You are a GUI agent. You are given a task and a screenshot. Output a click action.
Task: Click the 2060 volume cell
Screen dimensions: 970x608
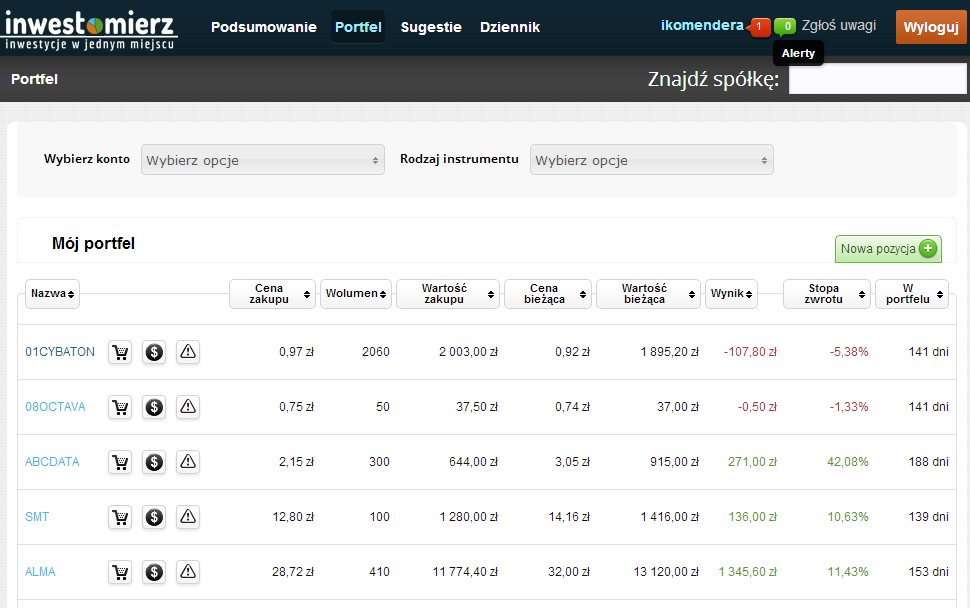(376, 352)
